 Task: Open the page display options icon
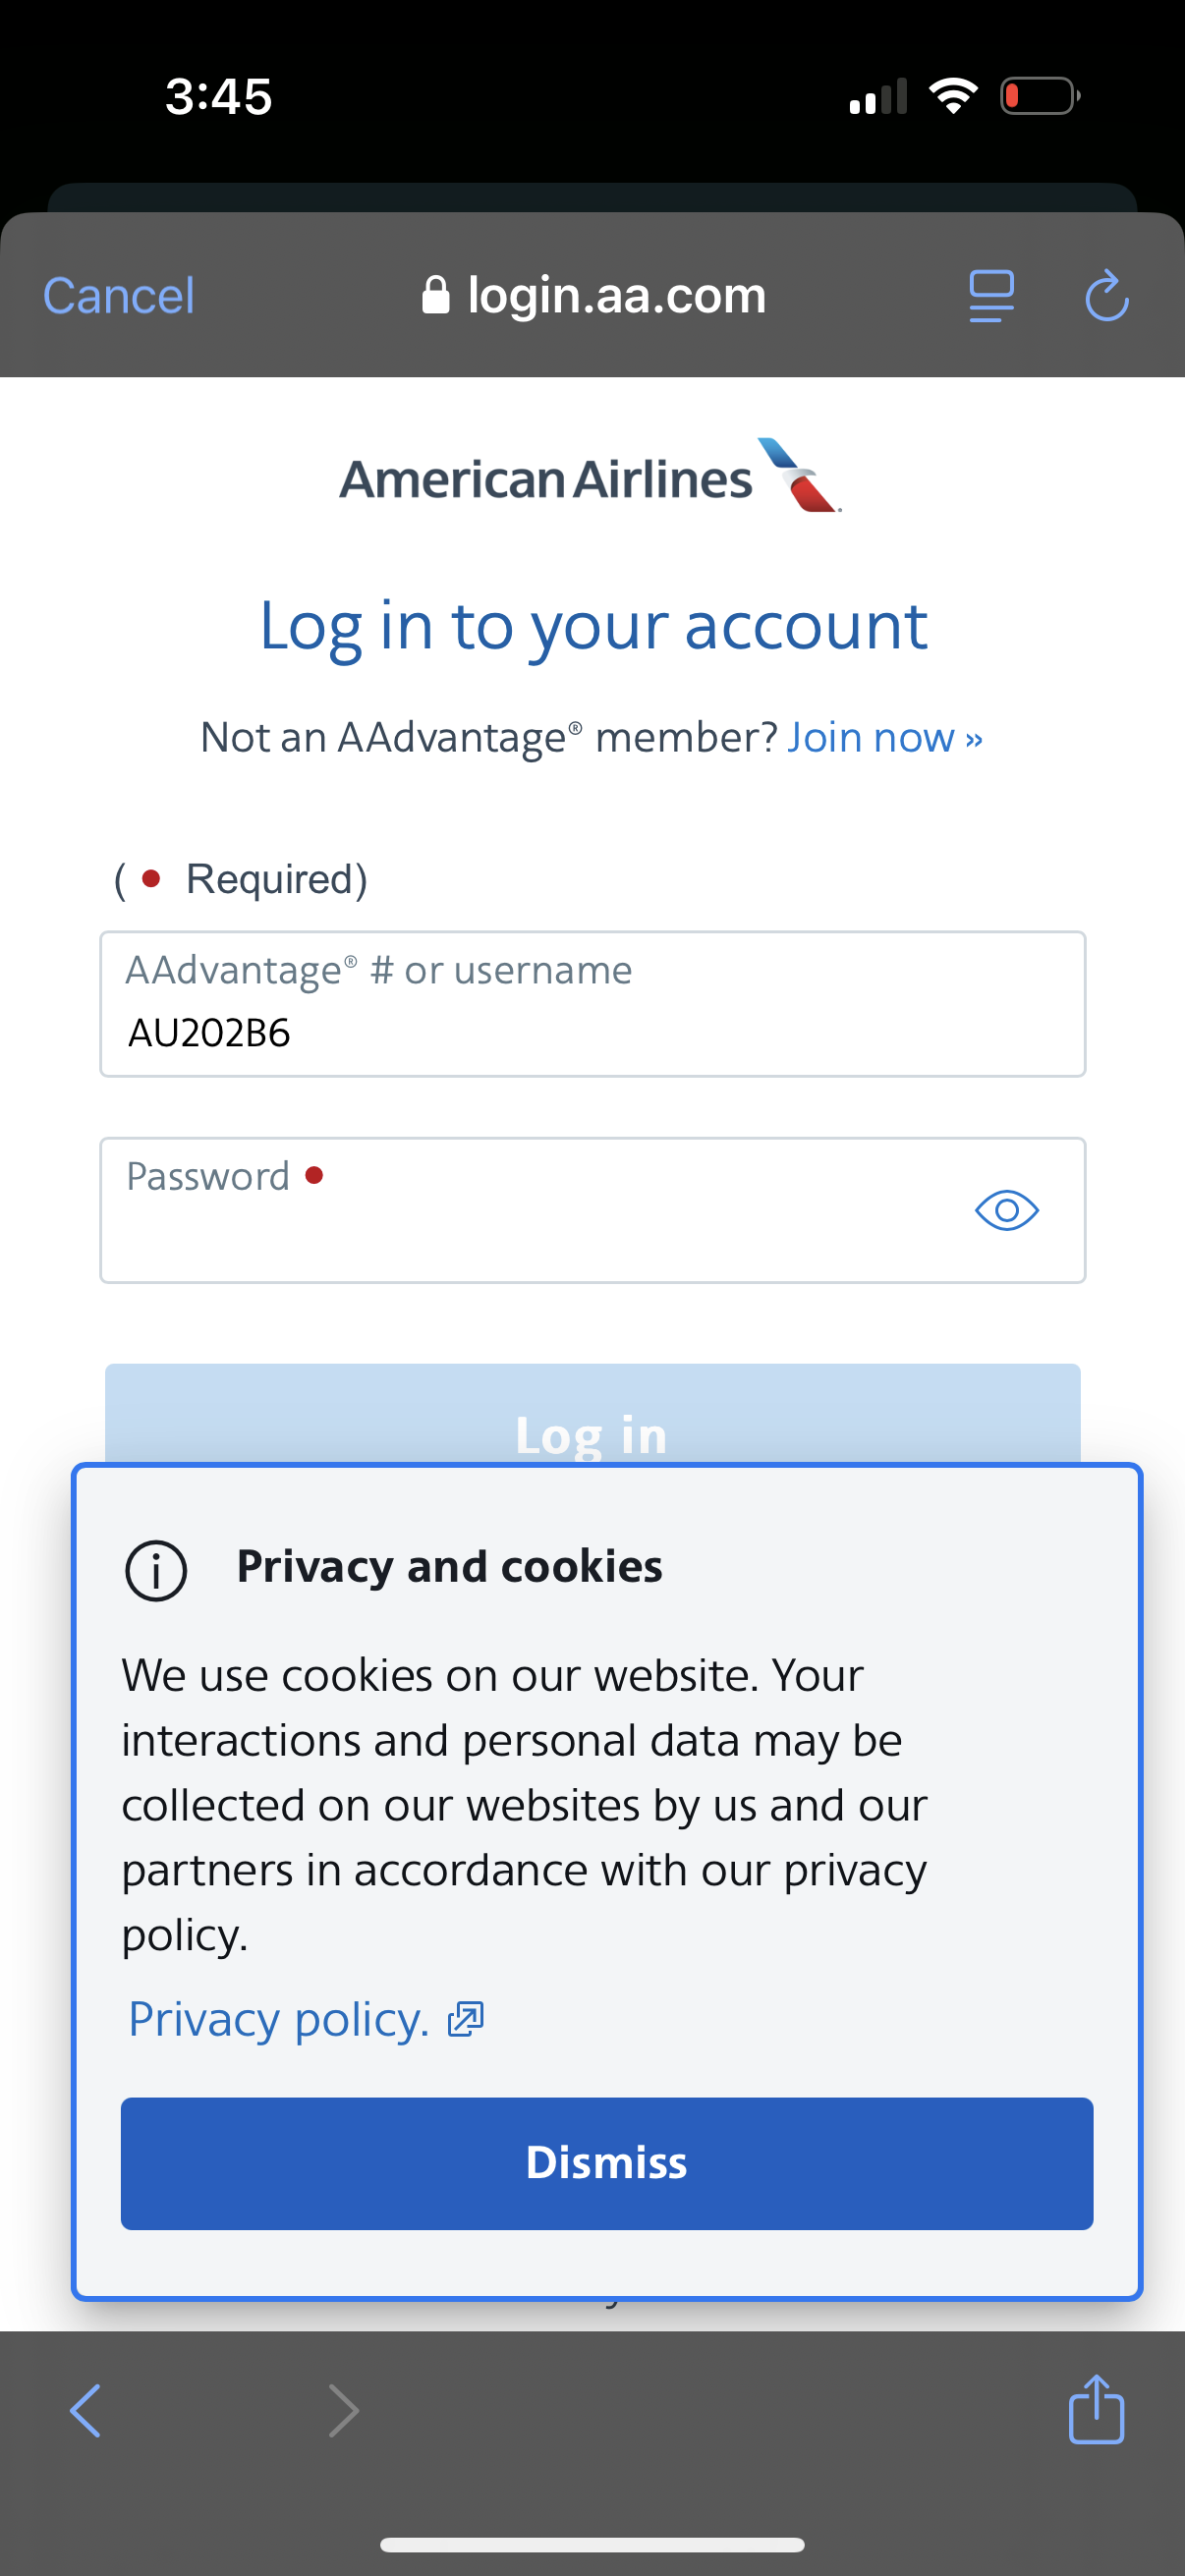tap(991, 294)
